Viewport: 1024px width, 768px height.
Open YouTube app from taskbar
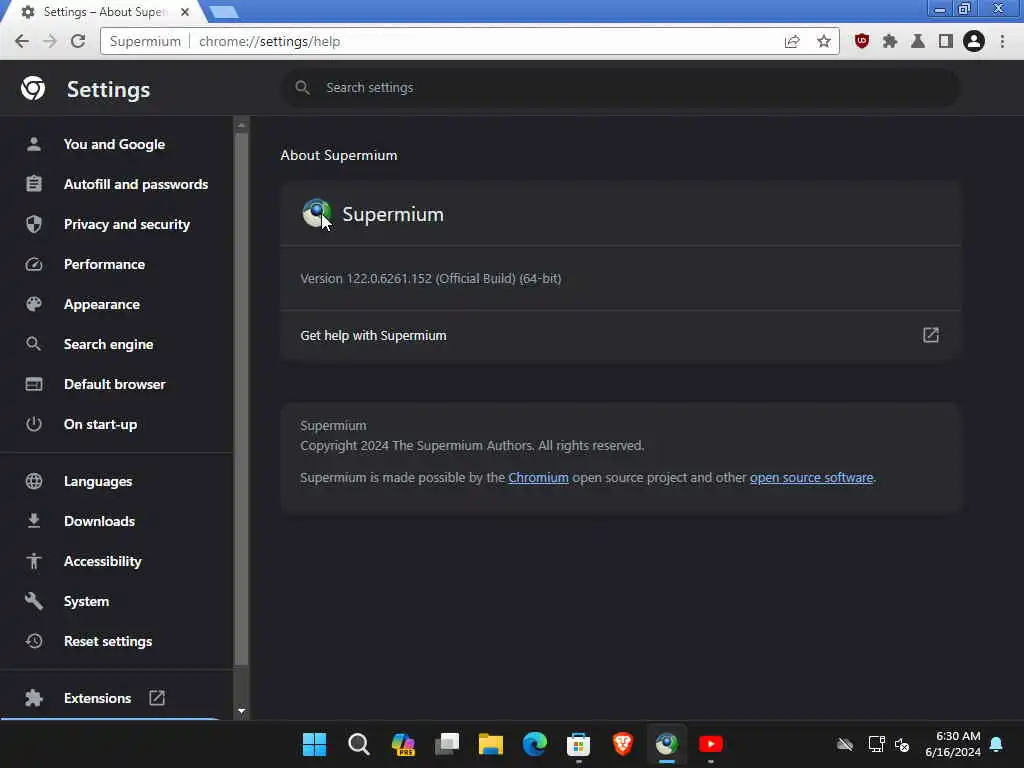711,744
